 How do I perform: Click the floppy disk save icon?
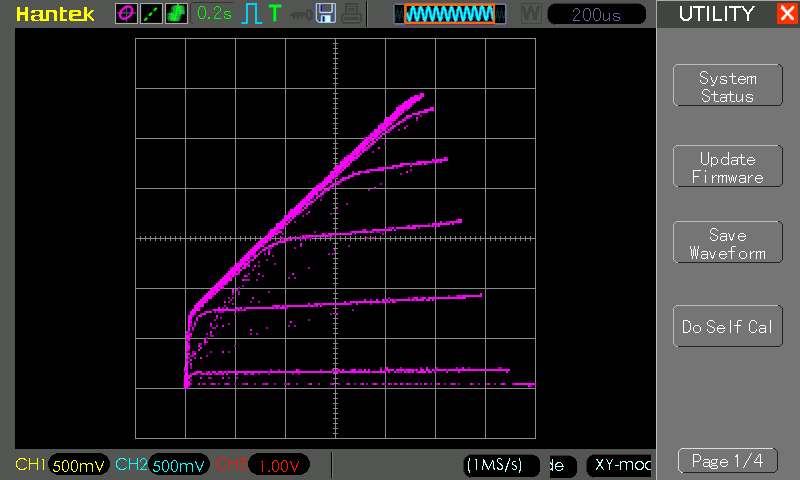point(325,14)
